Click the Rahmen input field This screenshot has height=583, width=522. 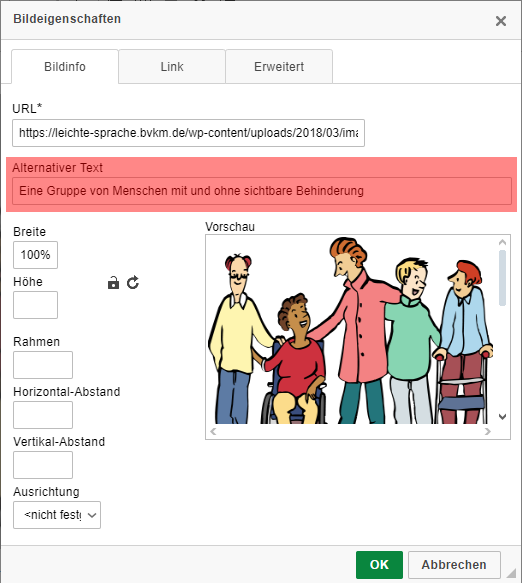coord(43,365)
